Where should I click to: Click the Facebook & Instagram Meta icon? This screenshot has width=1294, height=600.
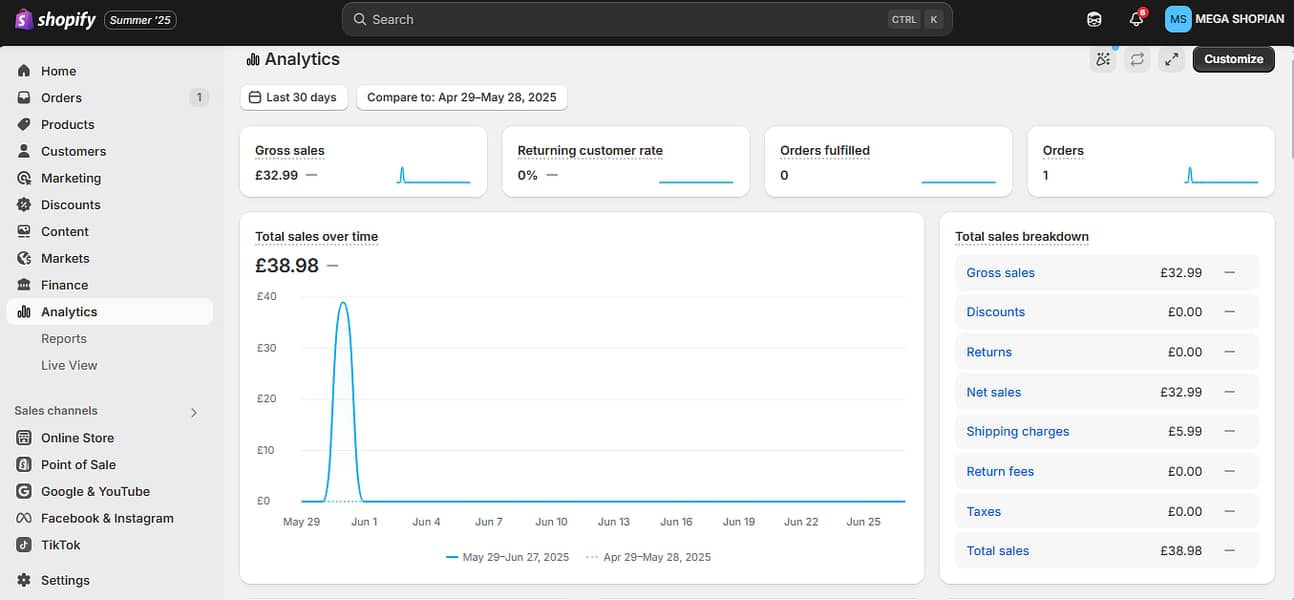[x=24, y=518]
